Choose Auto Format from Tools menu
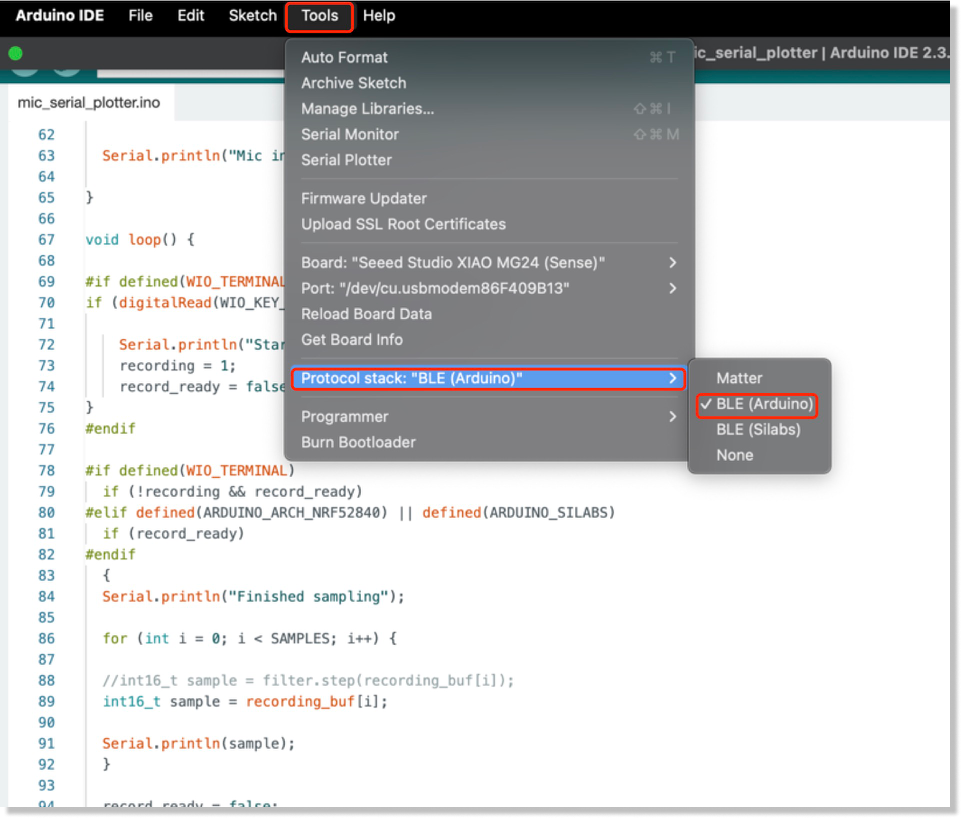Image resolution: width=961 pixels, height=818 pixels. coord(488,58)
